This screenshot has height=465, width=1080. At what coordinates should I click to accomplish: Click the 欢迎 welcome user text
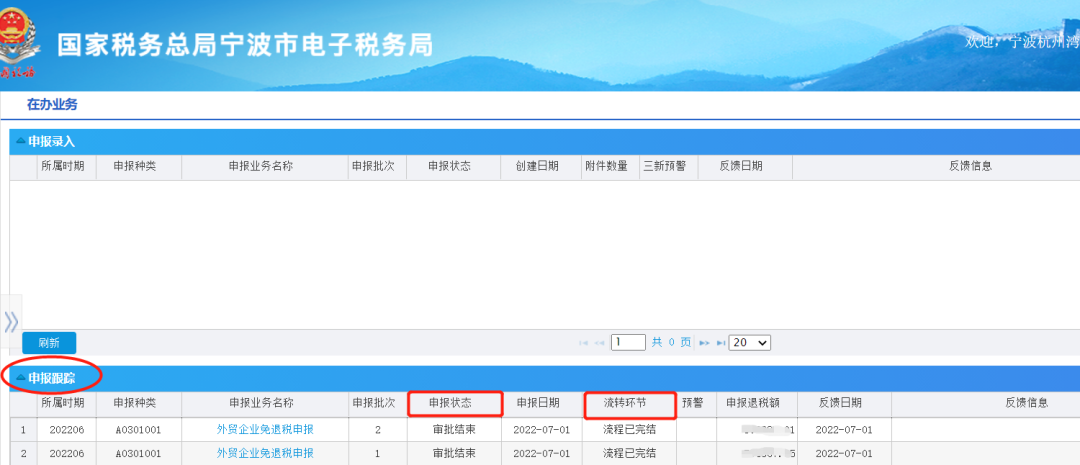pos(1022,41)
